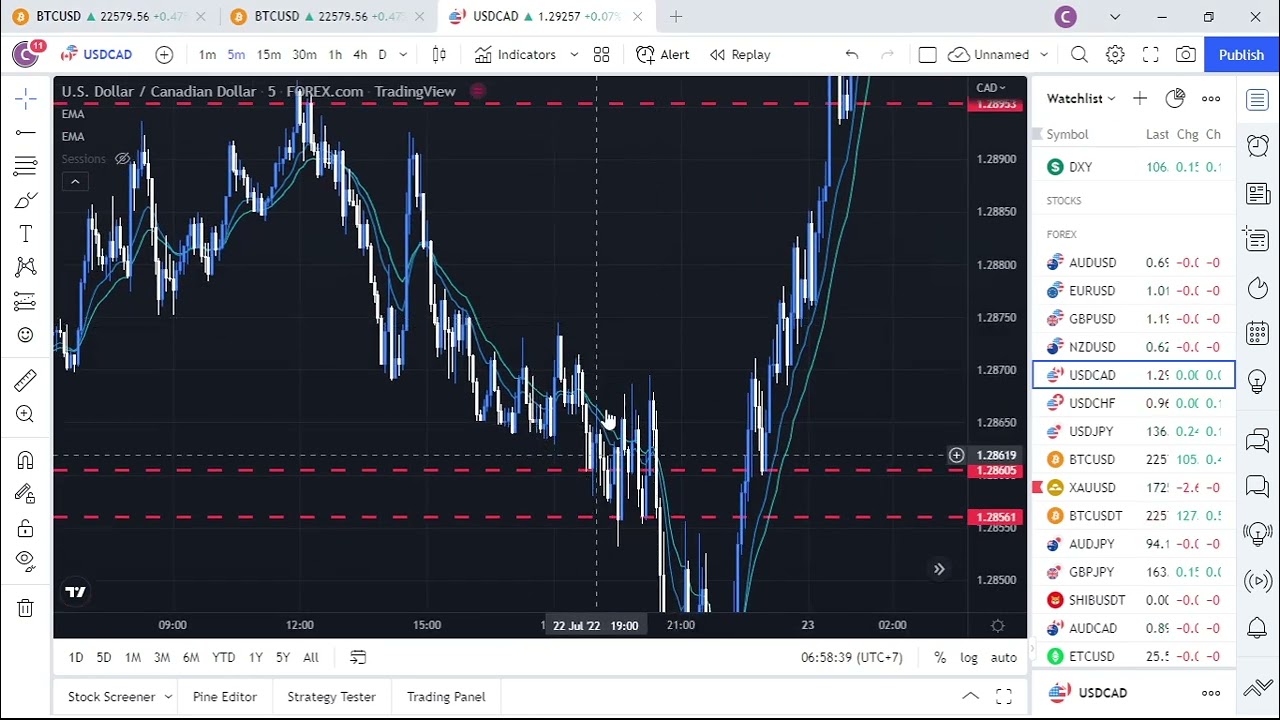1280x720 pixels.
Task: Select the 30m timeframe
Action: [304, 55]
